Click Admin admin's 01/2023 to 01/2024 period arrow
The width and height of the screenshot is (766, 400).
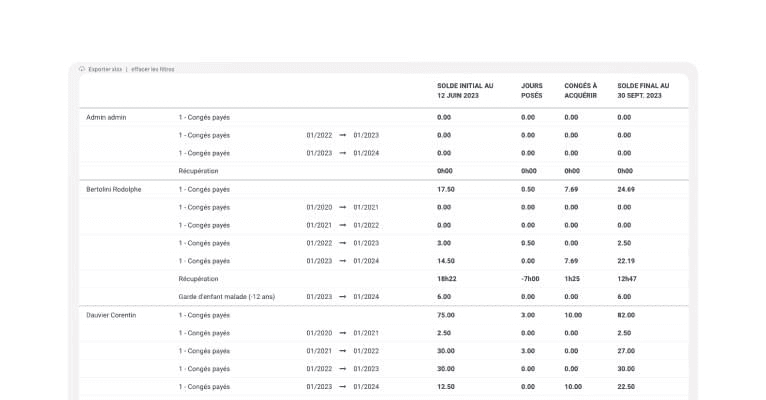pos(342,153)
